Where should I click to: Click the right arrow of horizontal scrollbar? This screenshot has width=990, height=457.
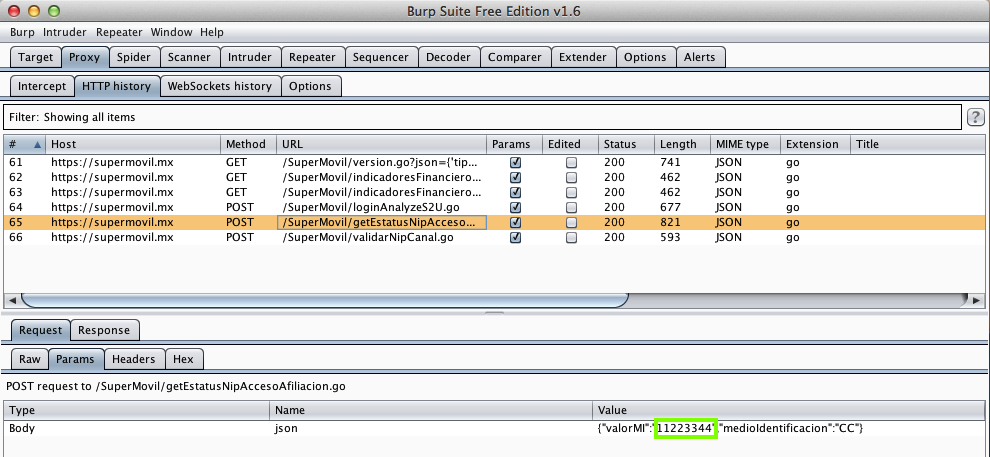point(976,300)
